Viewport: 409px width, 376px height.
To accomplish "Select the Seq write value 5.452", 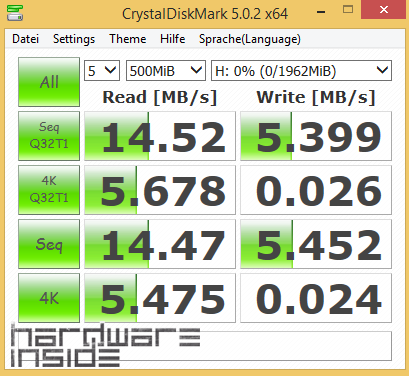I will click(x=316, y=244).
